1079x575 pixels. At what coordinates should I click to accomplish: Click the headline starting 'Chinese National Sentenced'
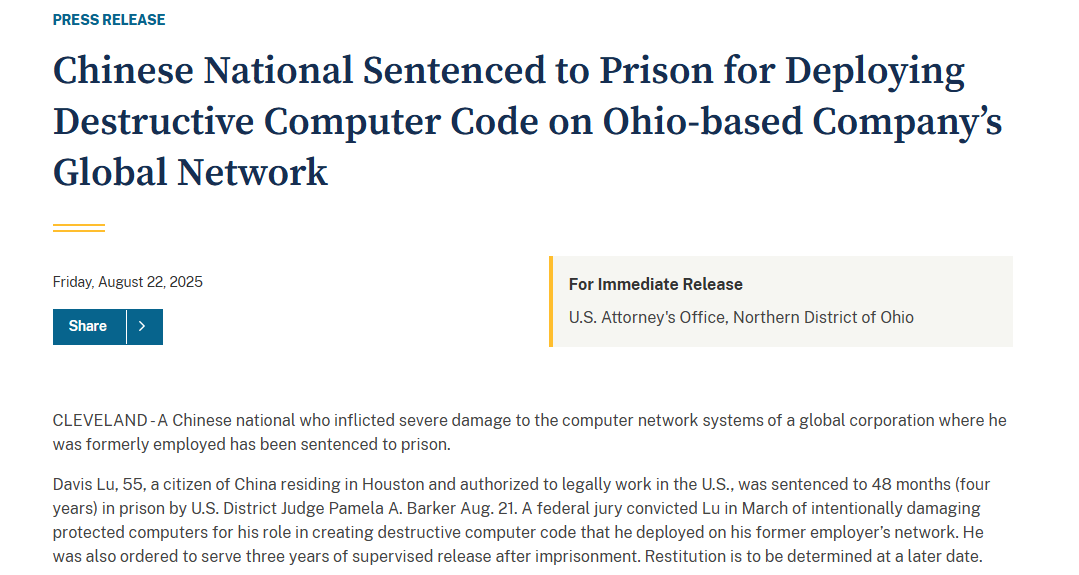[x=508, y=72]
